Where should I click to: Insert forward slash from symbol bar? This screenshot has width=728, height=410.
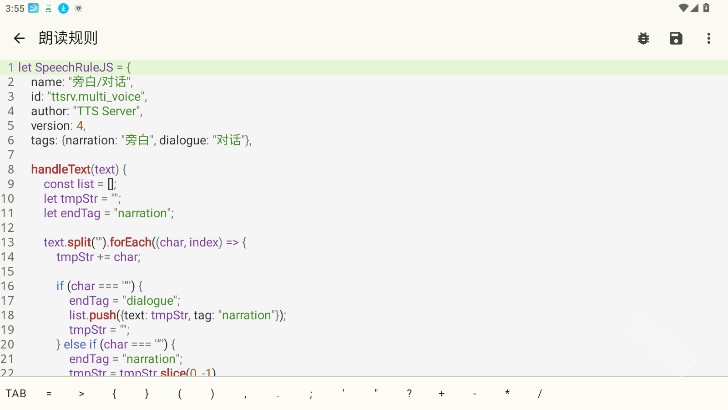pyautogui.click(x=540, y=394)
